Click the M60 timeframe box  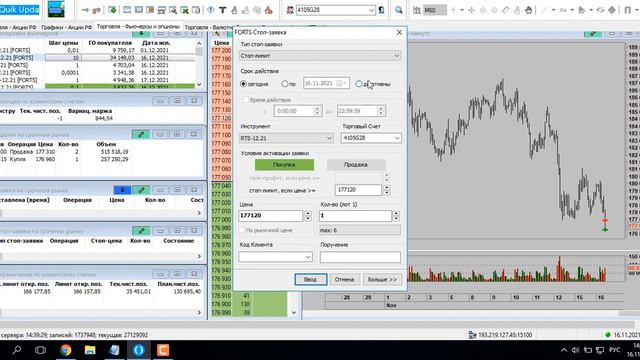click(x=434, y=10)
